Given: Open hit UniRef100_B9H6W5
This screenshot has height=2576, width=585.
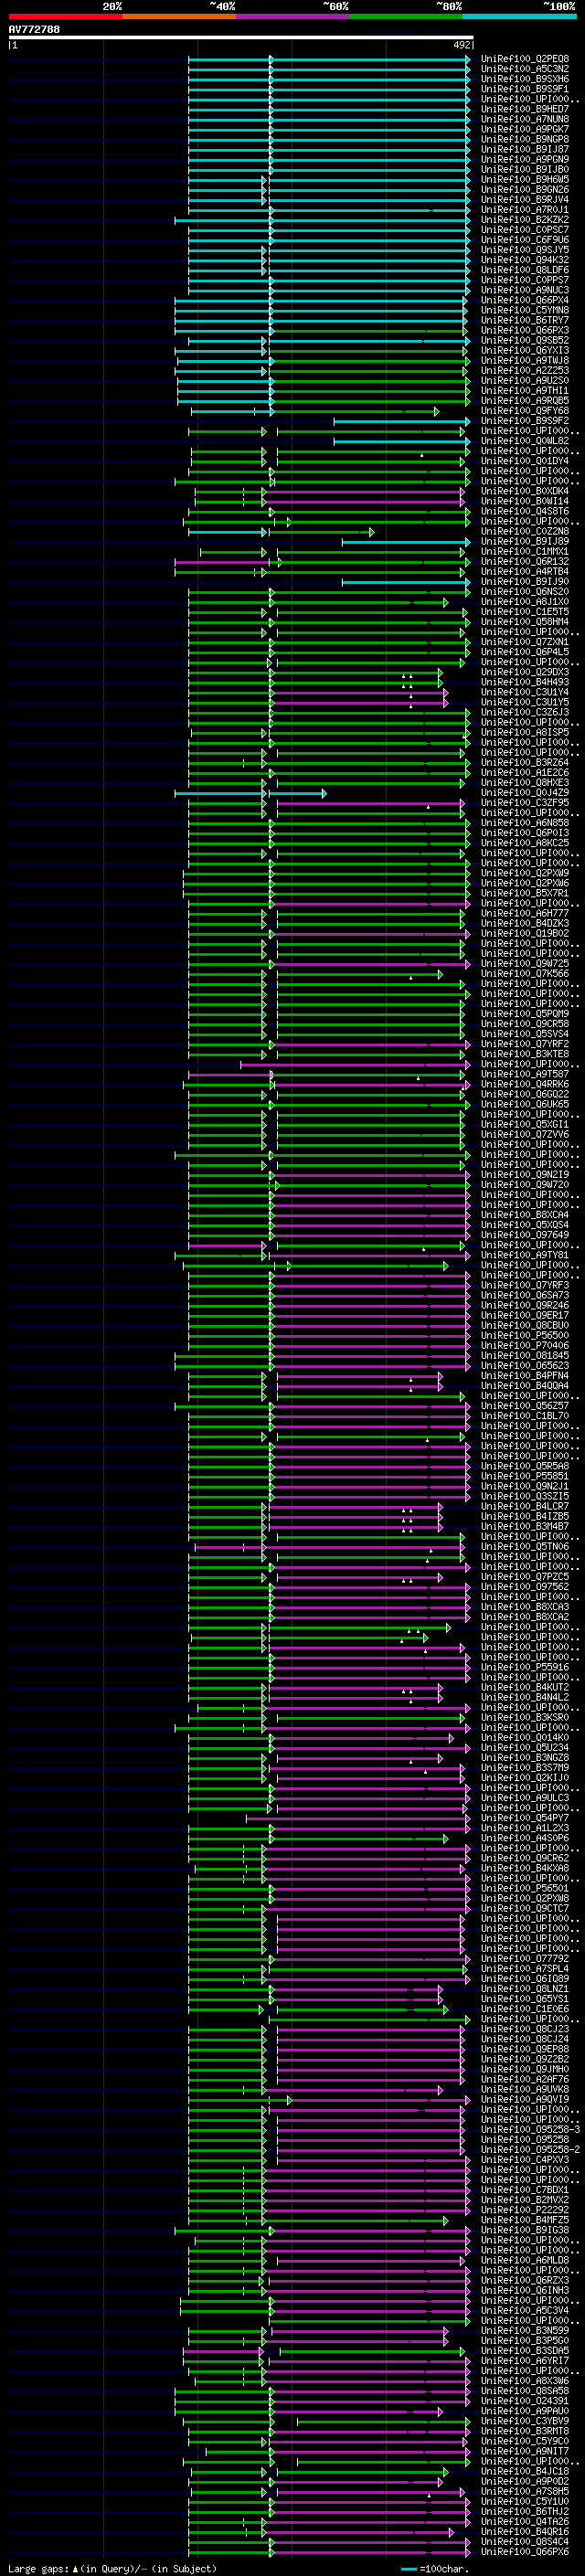Looking at the screenshot, I should click(525, 180).
